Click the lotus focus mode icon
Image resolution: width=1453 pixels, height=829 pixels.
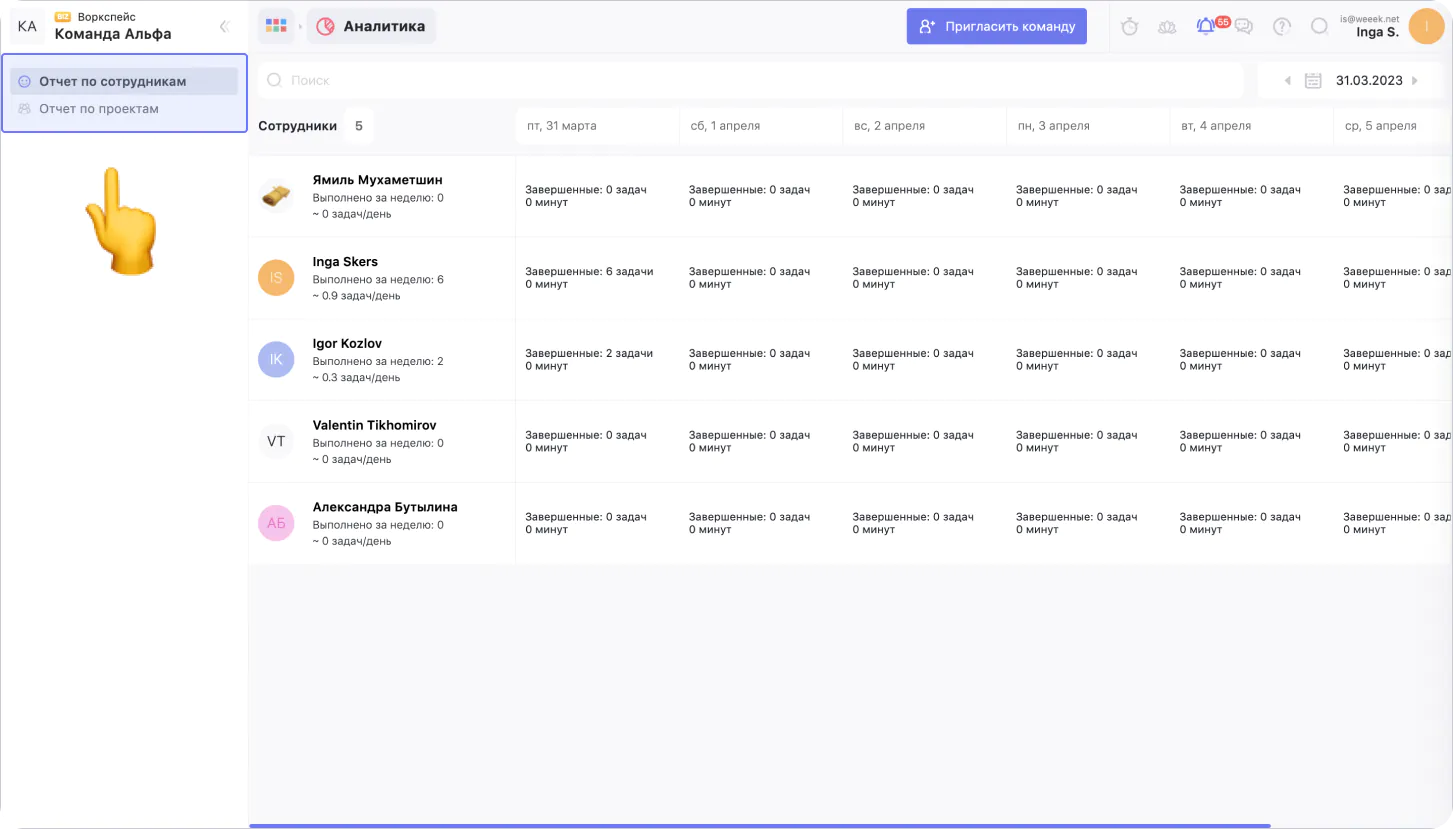coord(1167,27)
